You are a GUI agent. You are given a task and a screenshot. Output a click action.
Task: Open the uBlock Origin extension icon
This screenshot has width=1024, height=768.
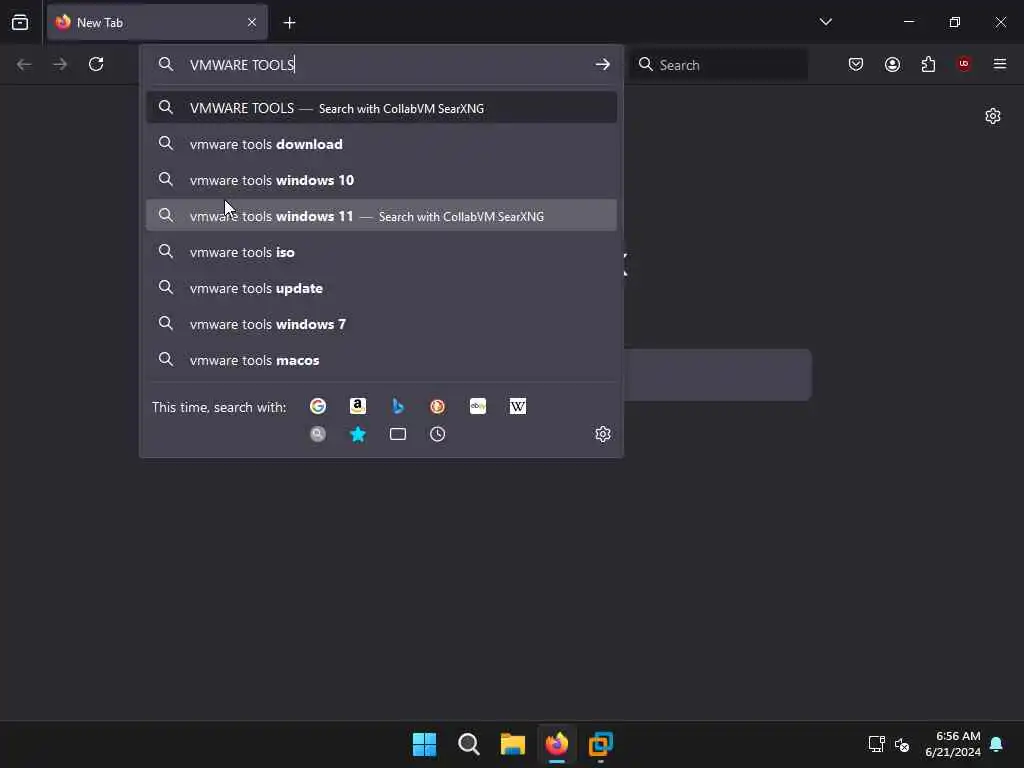[964, 64]
